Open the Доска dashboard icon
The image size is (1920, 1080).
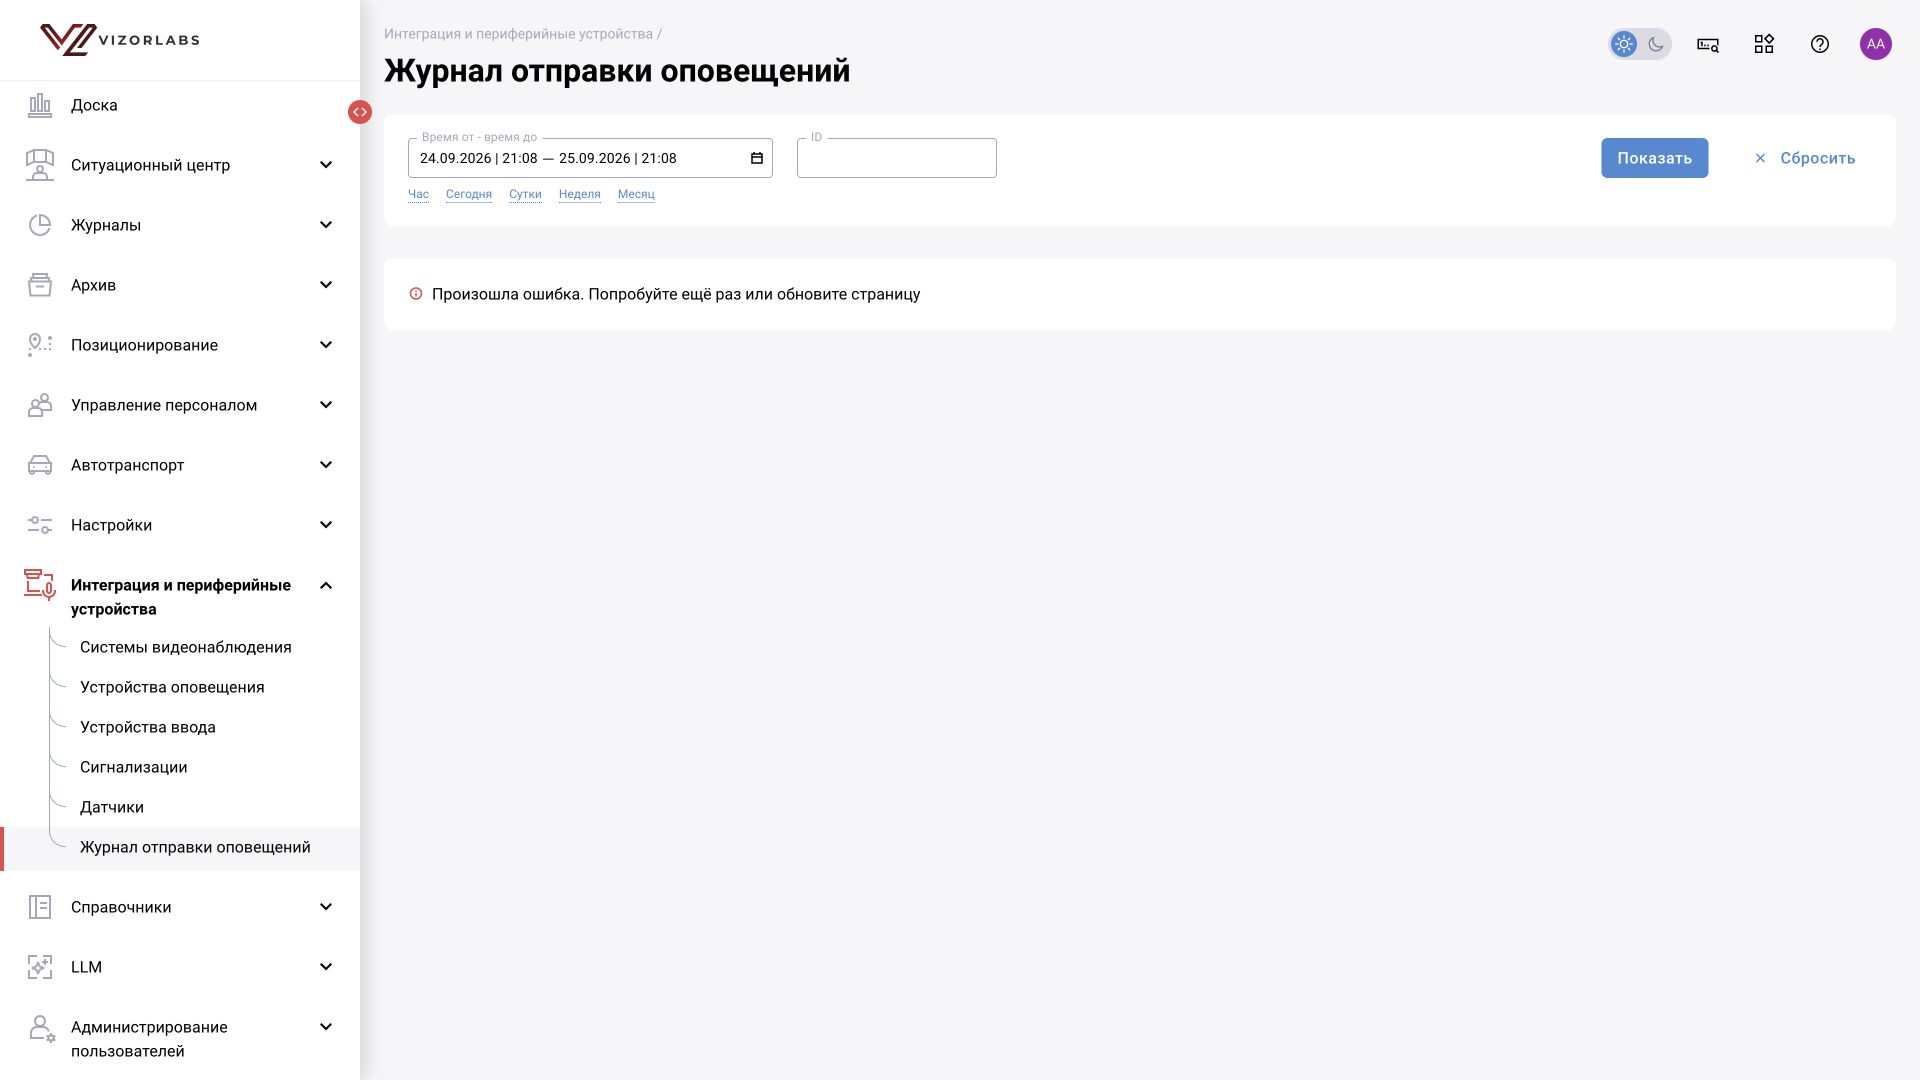[x=40, y=105]
